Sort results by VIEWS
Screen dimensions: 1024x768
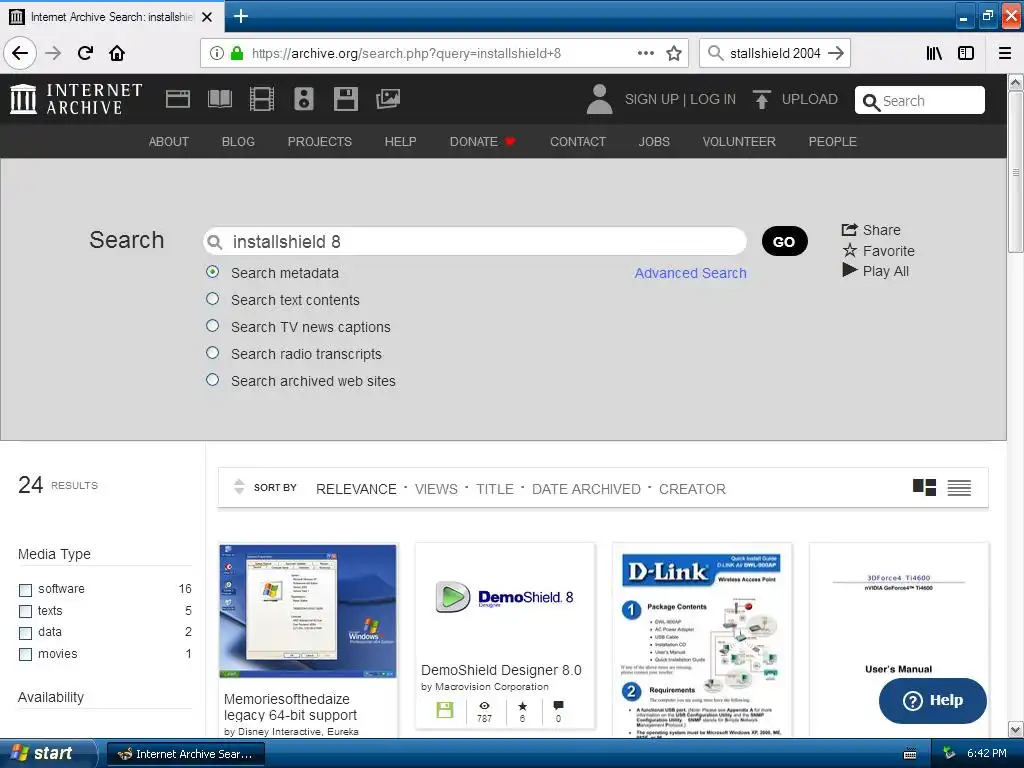(x=436, y=489)
